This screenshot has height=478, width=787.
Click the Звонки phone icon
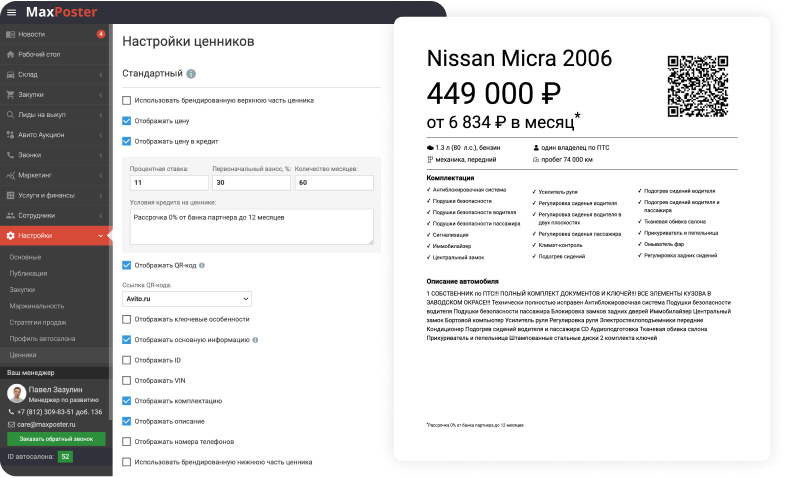coord(10,155)
